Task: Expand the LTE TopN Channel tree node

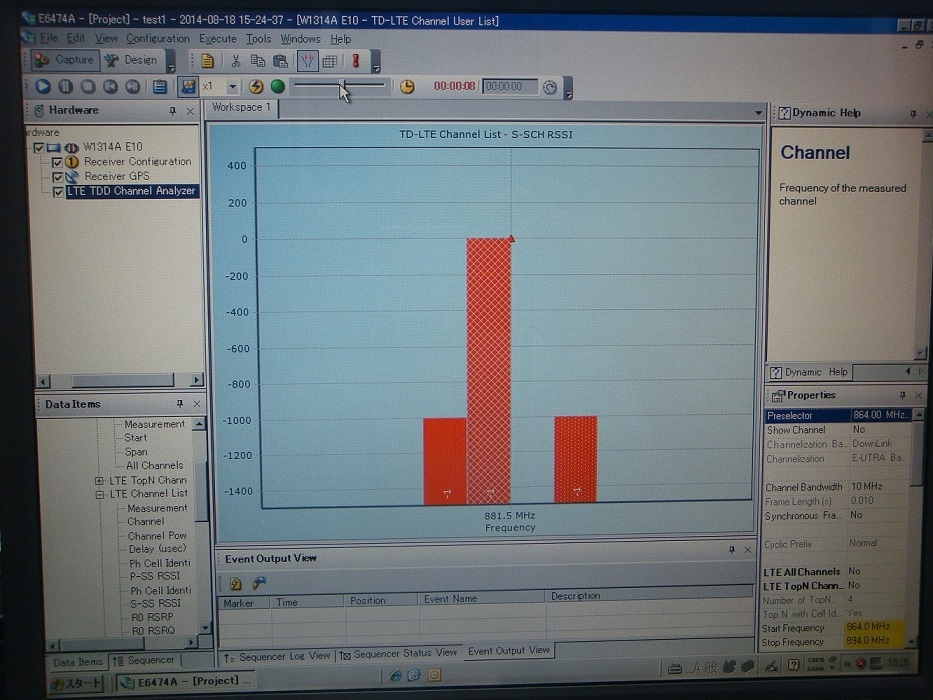Action: click(99, 480)
